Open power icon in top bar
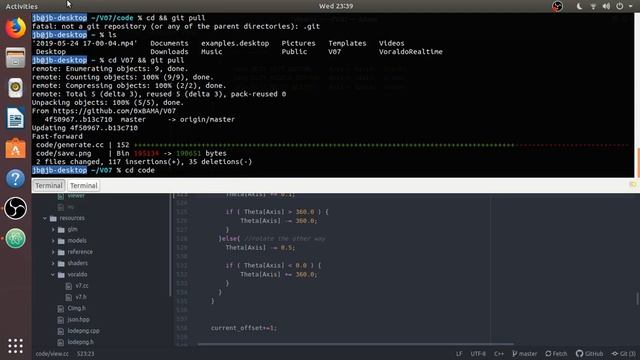Screen dimensions: 640x360 pos(620,6)
